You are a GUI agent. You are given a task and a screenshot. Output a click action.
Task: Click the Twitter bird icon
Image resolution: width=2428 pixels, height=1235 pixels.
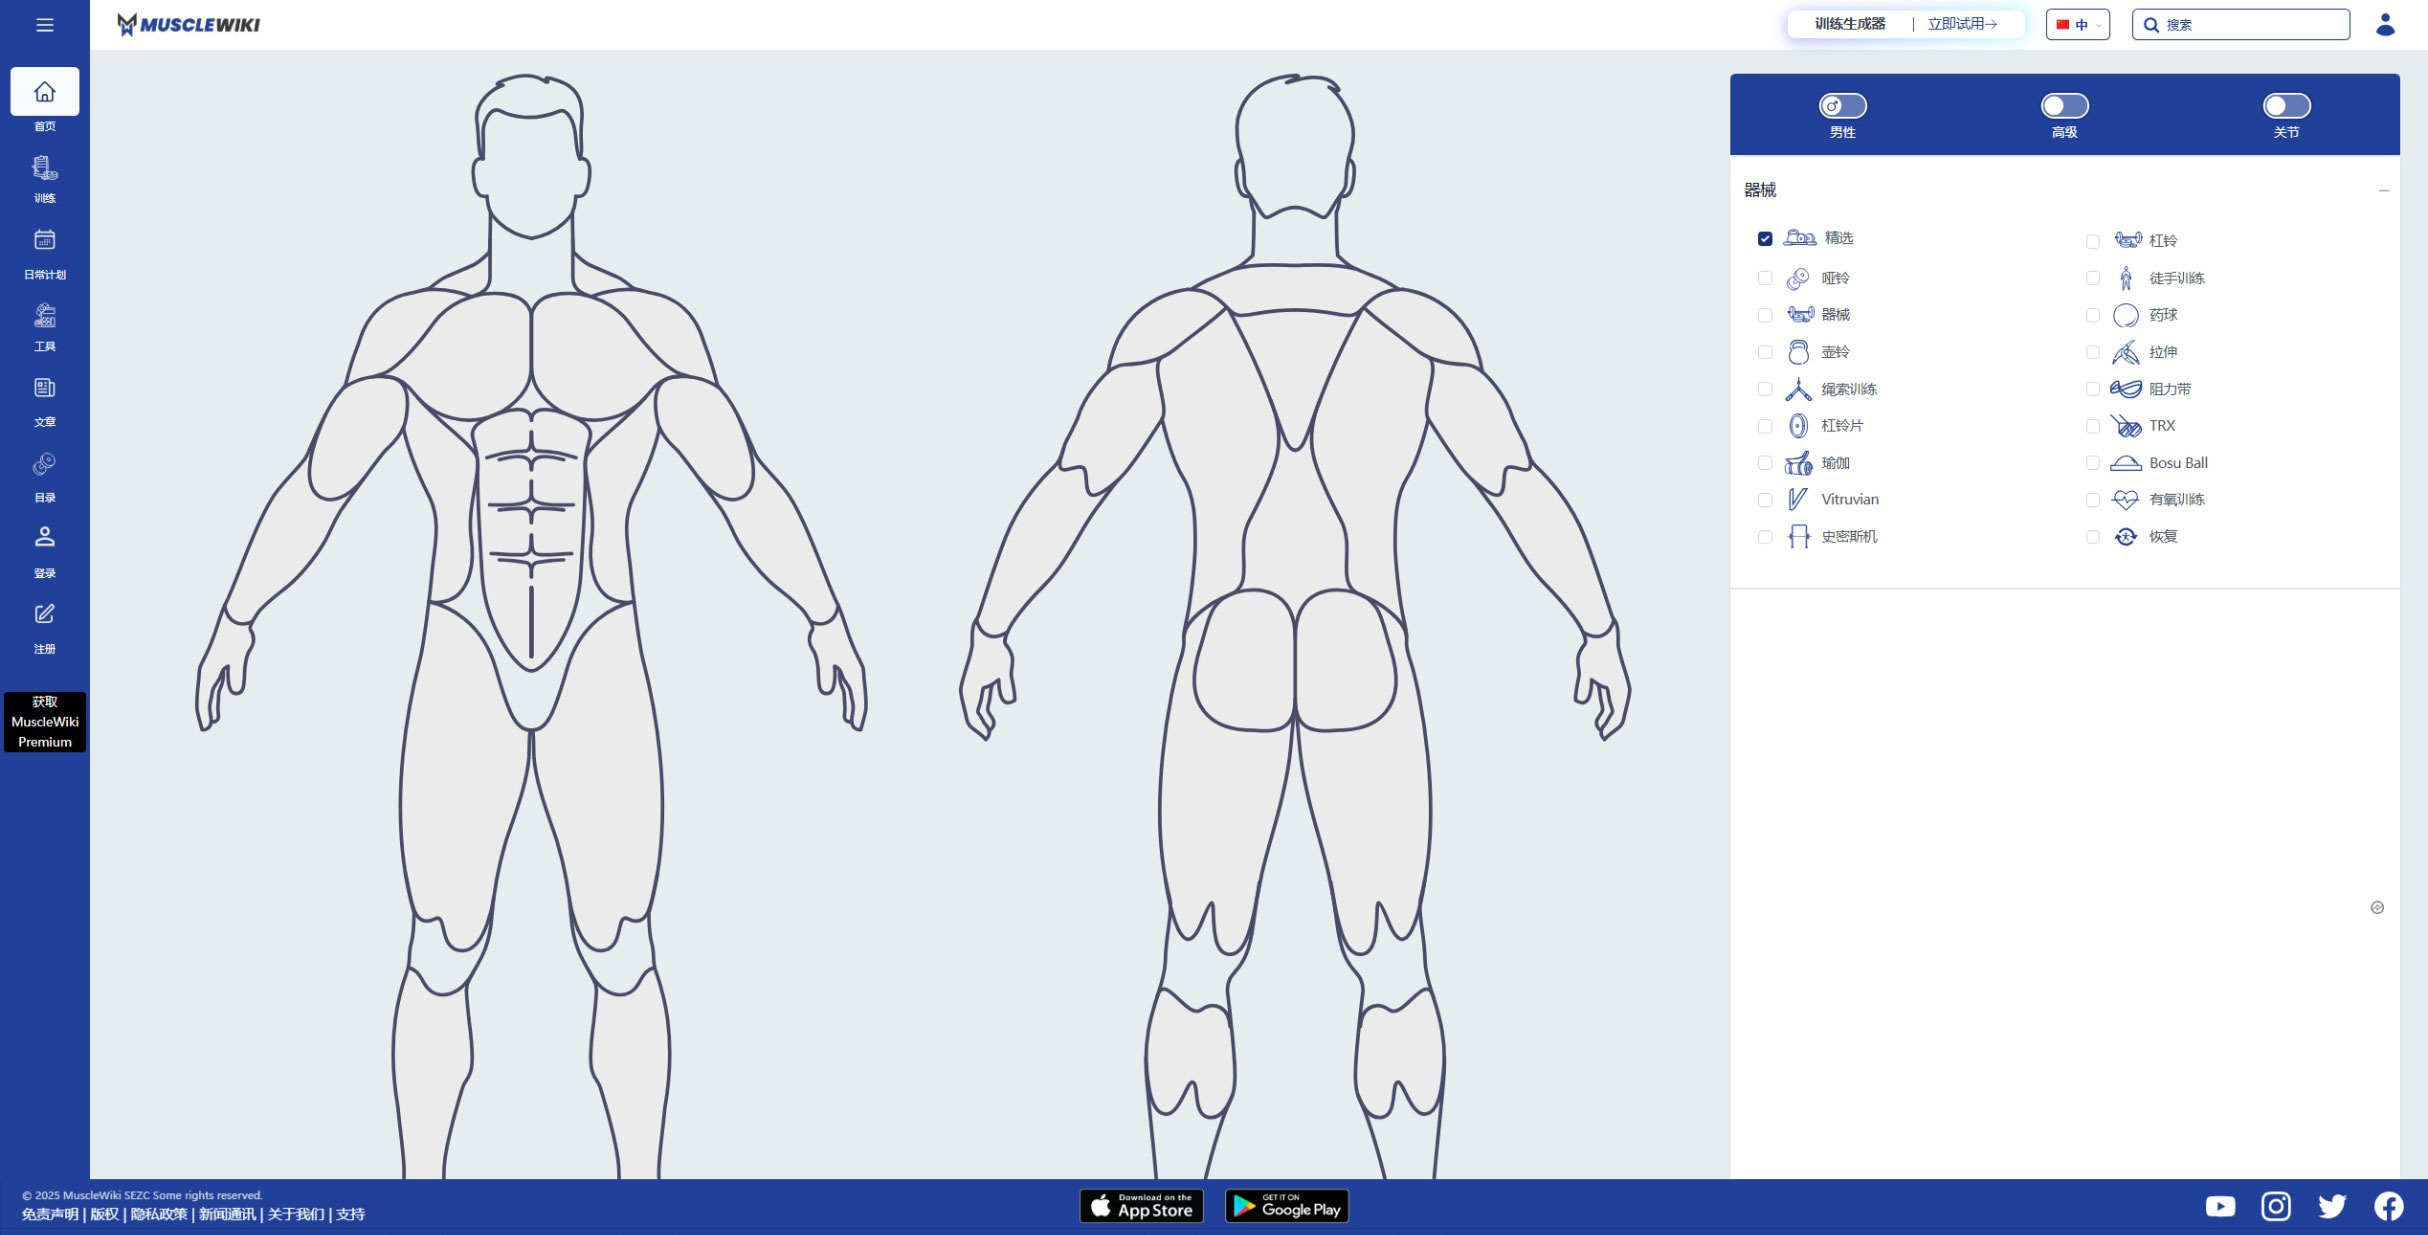coord(2332,1206)
